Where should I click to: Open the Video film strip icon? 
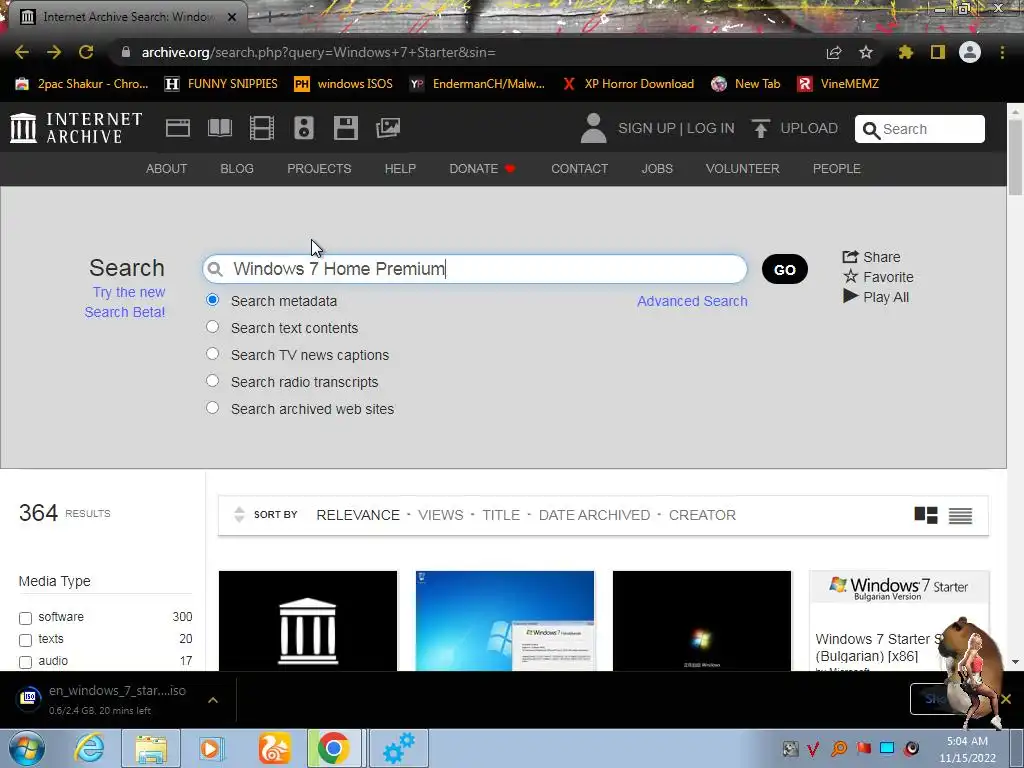coord(262,128)
